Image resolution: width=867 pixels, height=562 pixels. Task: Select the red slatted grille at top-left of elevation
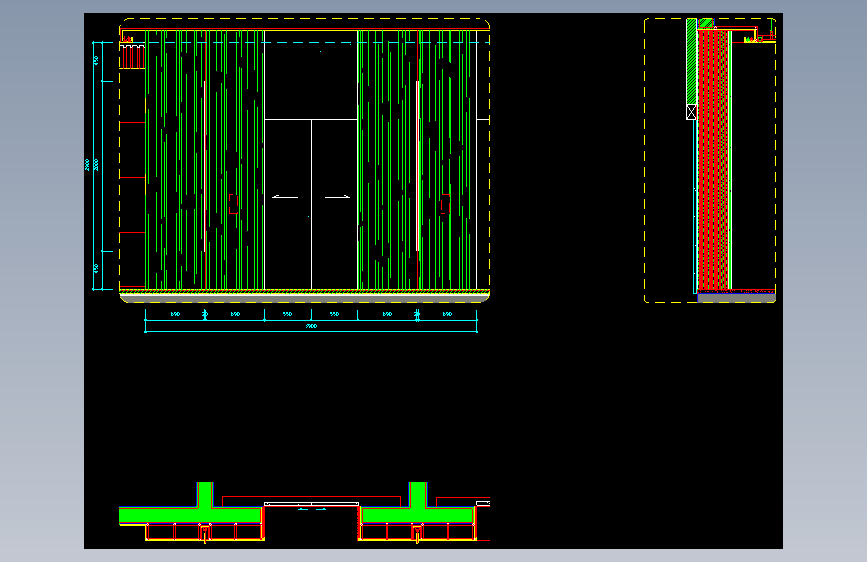tap(133, 57)
